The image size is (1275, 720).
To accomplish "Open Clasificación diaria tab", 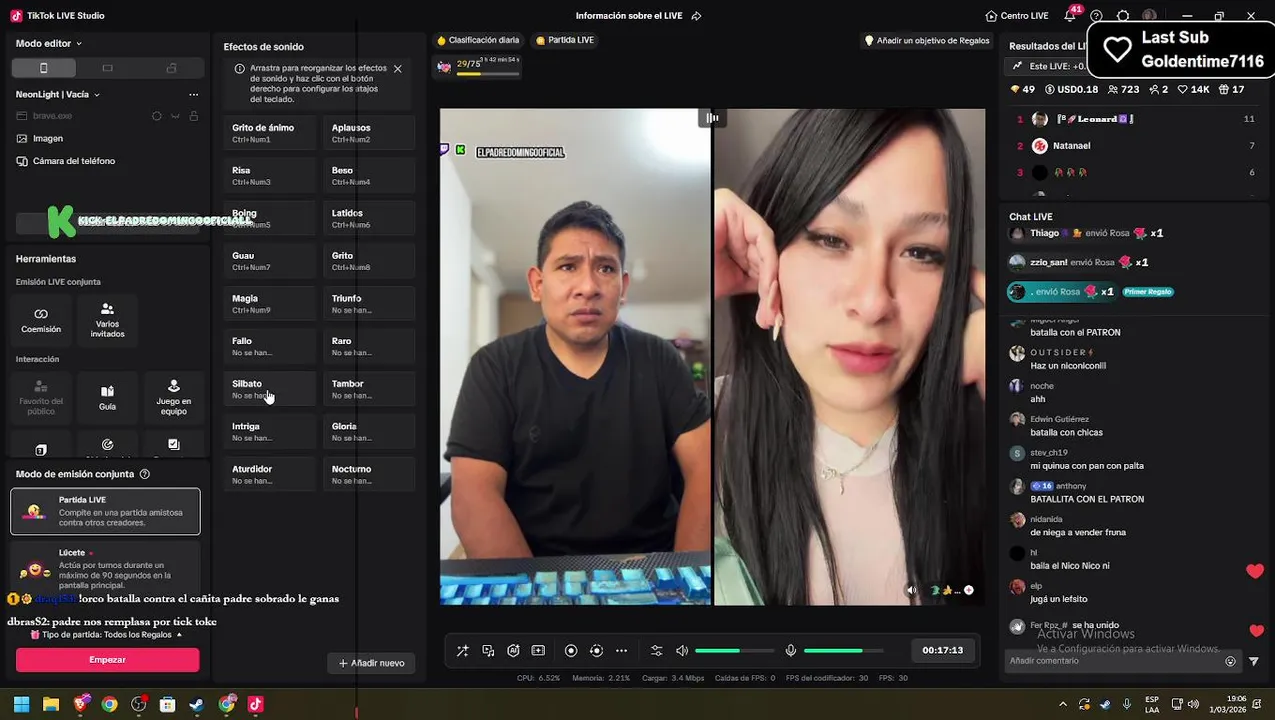I will coord(478,40).
